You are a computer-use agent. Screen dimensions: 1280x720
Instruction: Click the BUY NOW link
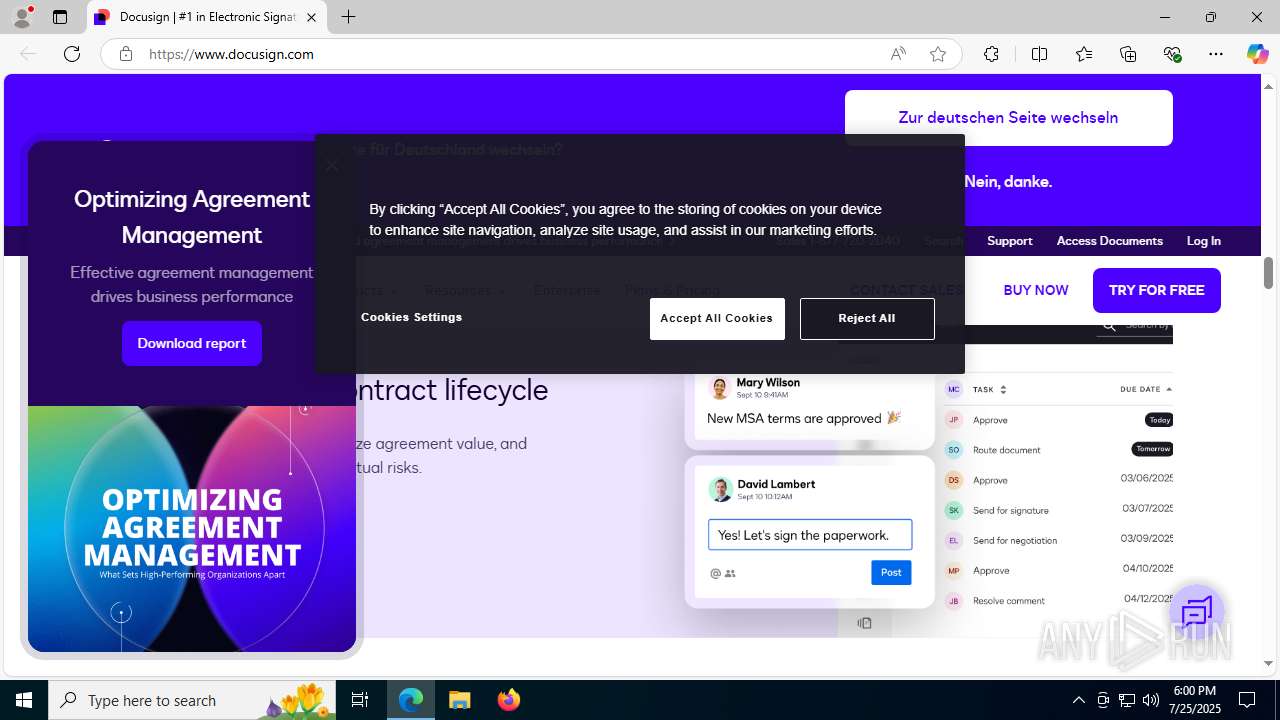coord(1036,290)
